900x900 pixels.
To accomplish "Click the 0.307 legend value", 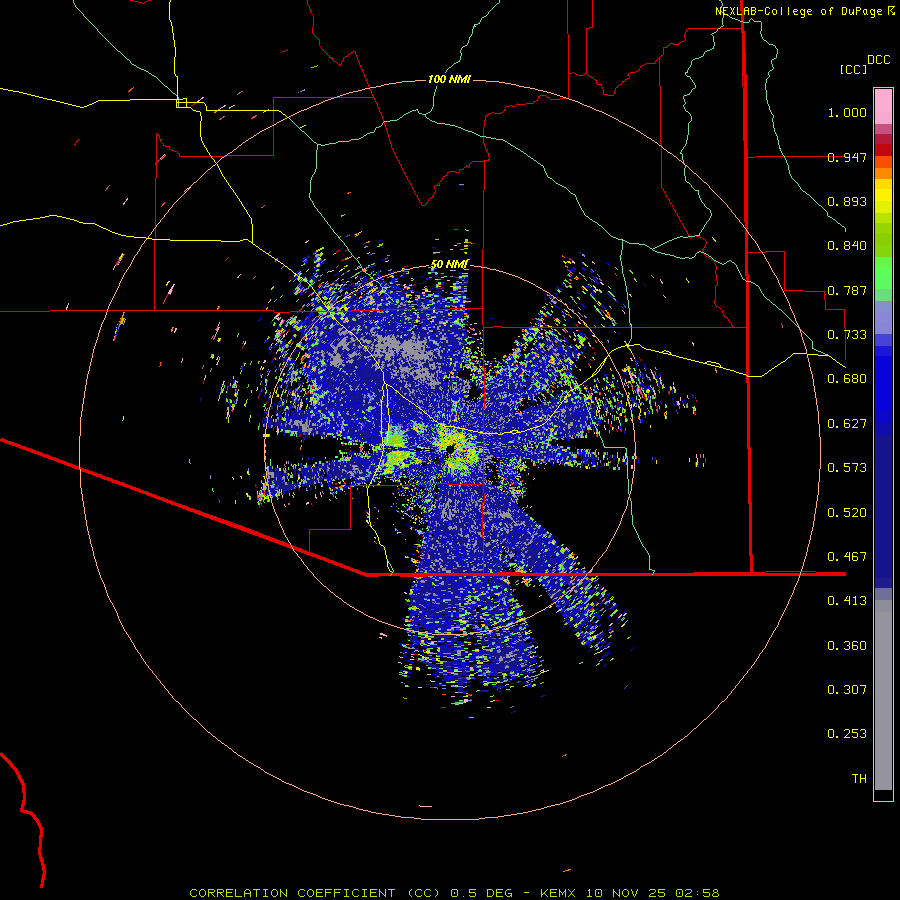I will pyautogui.click(x=847, y=690).
